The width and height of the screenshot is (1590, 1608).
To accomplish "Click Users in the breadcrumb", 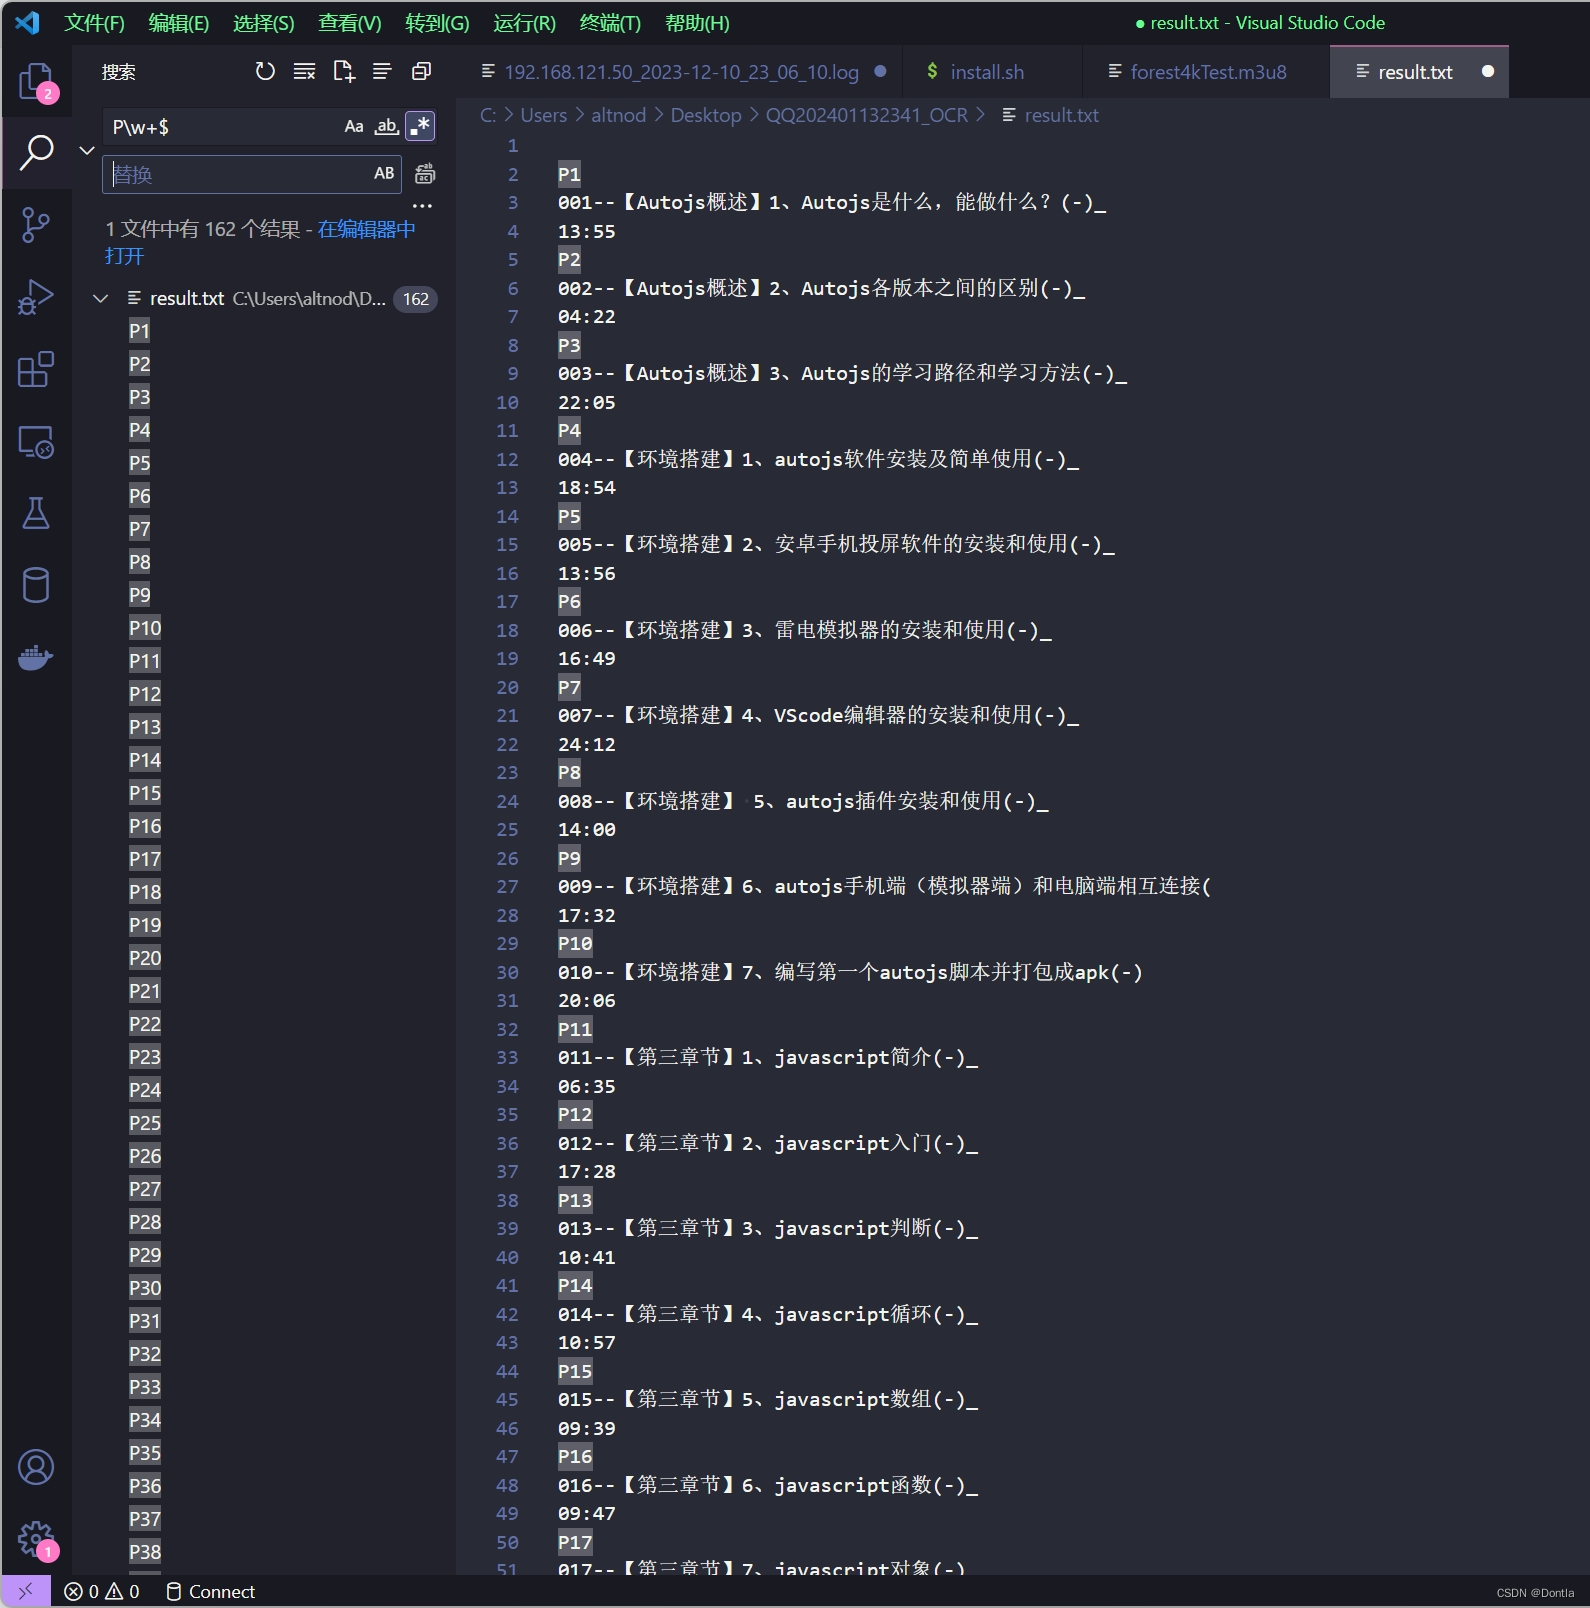I will point(543,115).
